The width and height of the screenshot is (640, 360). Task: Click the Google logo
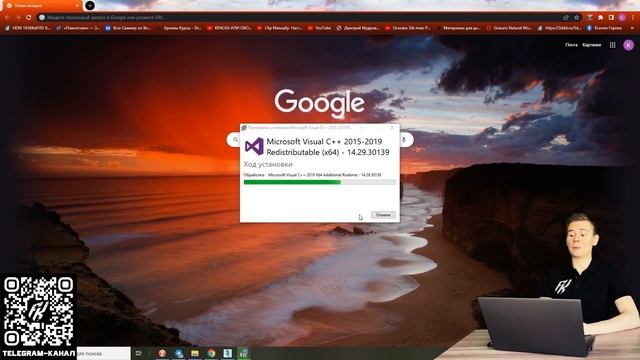click(x=320, y=103)
